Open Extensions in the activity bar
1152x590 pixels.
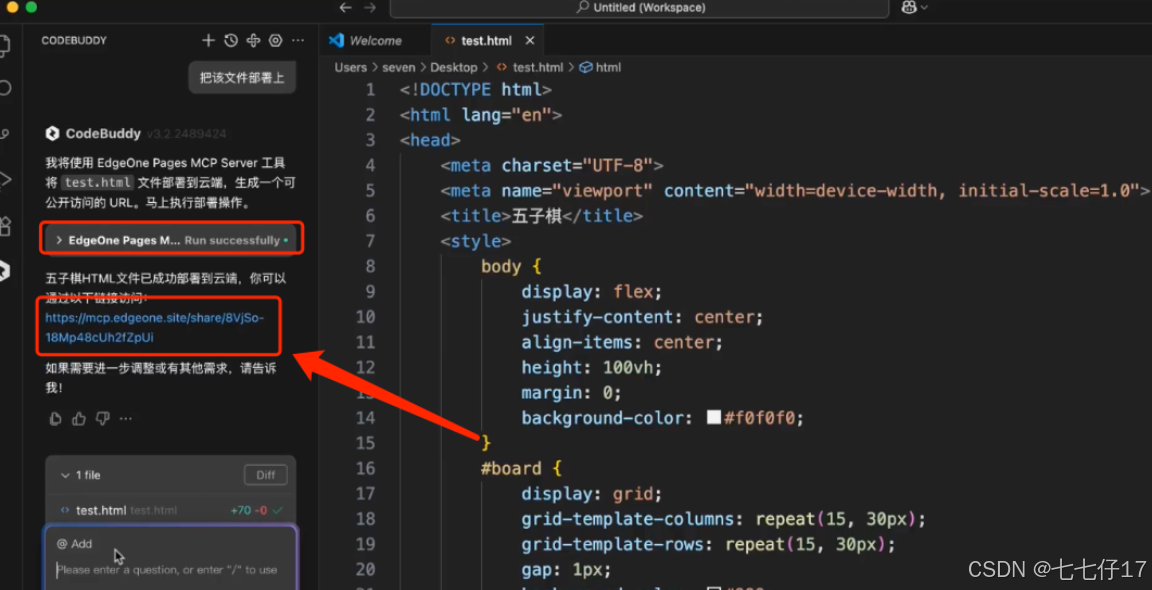(4, 225)
